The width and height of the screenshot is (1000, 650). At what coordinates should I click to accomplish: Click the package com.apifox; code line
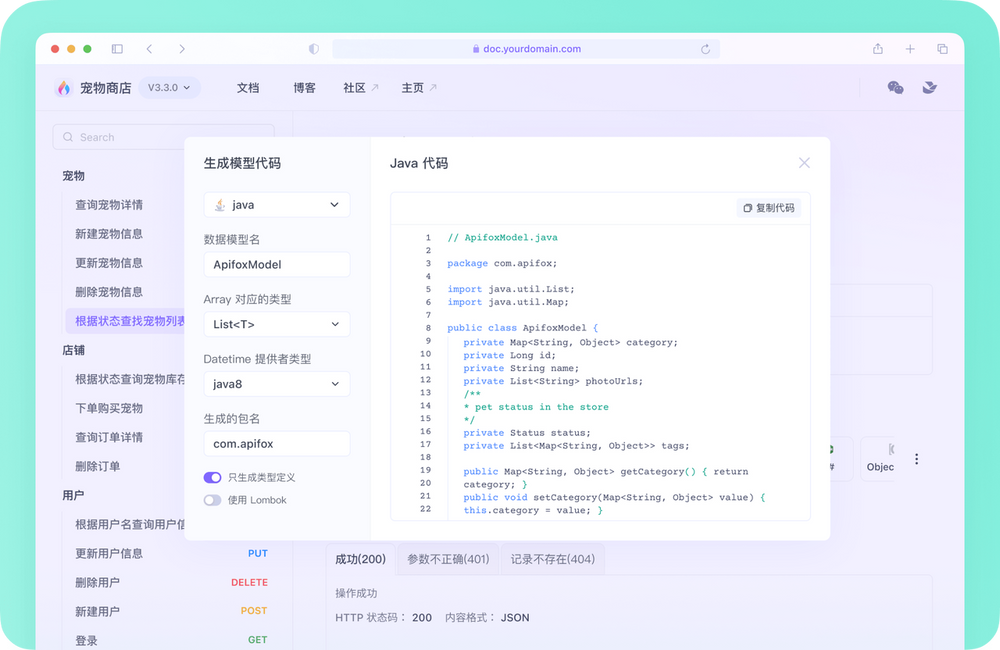click(502, 263)
